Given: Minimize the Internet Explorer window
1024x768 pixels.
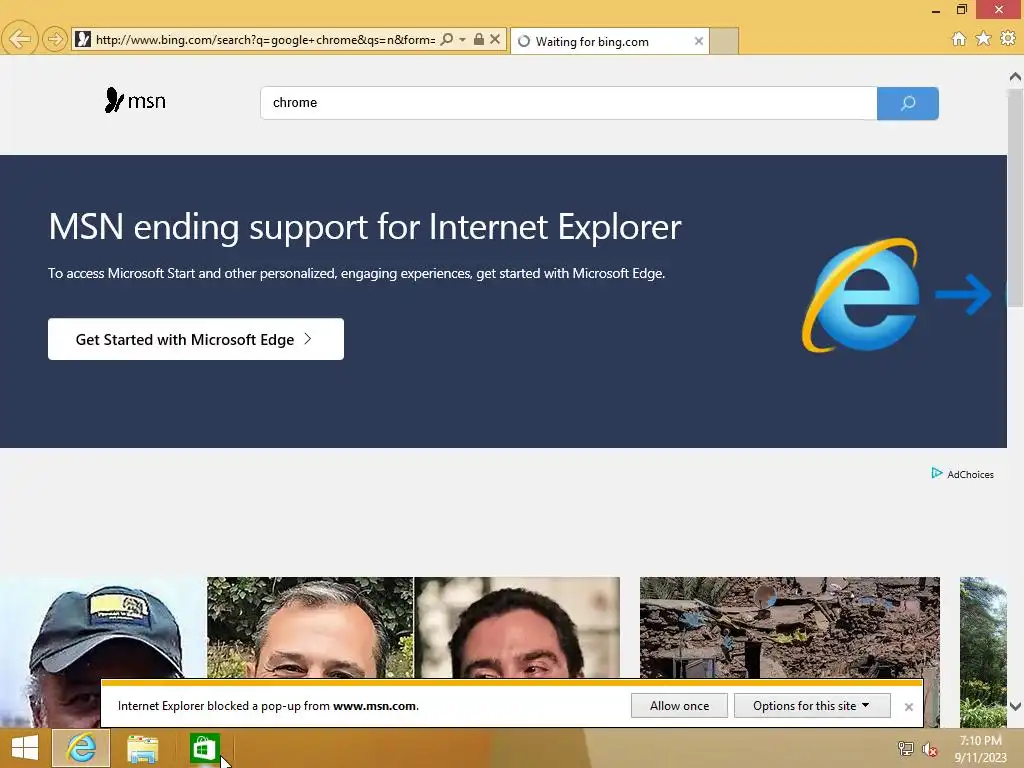Looking at the screenshot, I should [x=936, y=10].
